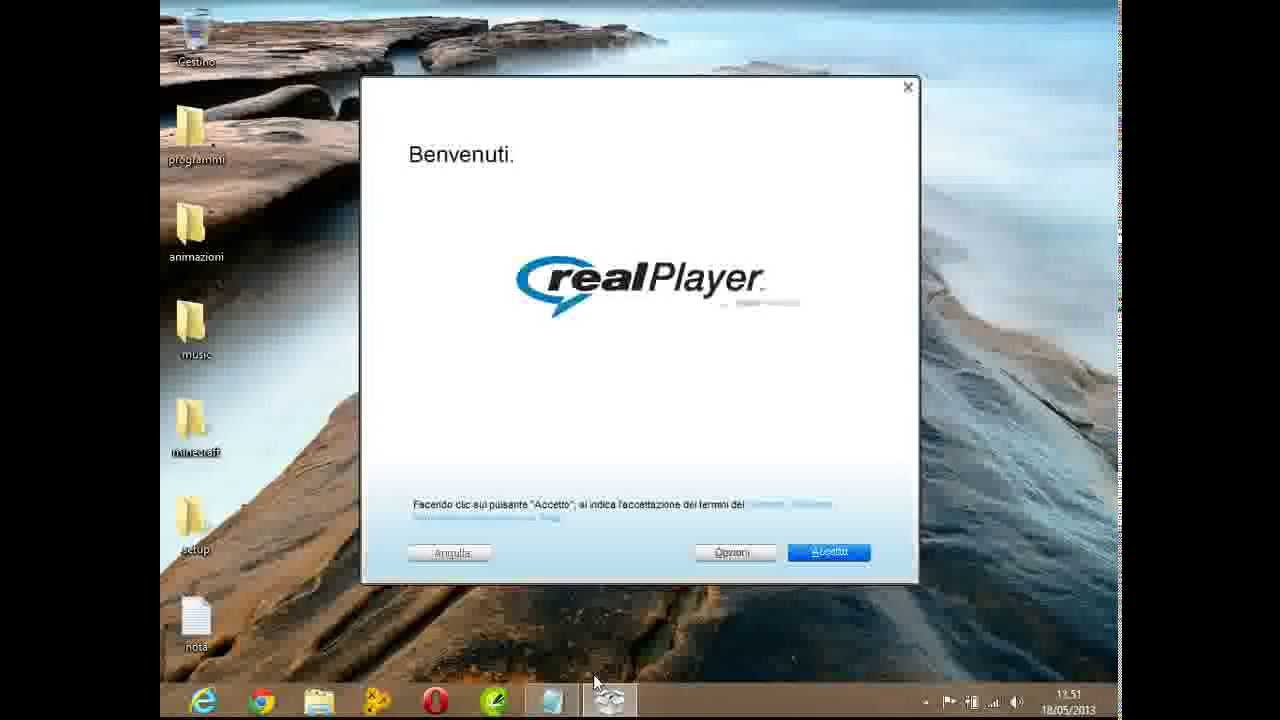This screenshot has width=1280, height=720.
Task: Open the taskbar clock and date
Action: pos(1068,702)
